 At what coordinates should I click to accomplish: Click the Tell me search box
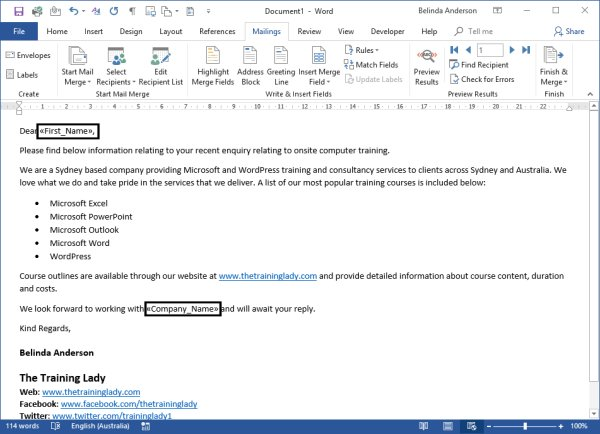pos(474,31)
